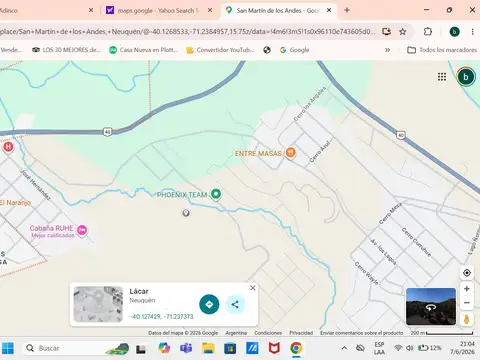Image resolution: width=480 pixels, height=360 pixels.
Task: Open the Chrome three-dot menu
Action: pos(472,32)
